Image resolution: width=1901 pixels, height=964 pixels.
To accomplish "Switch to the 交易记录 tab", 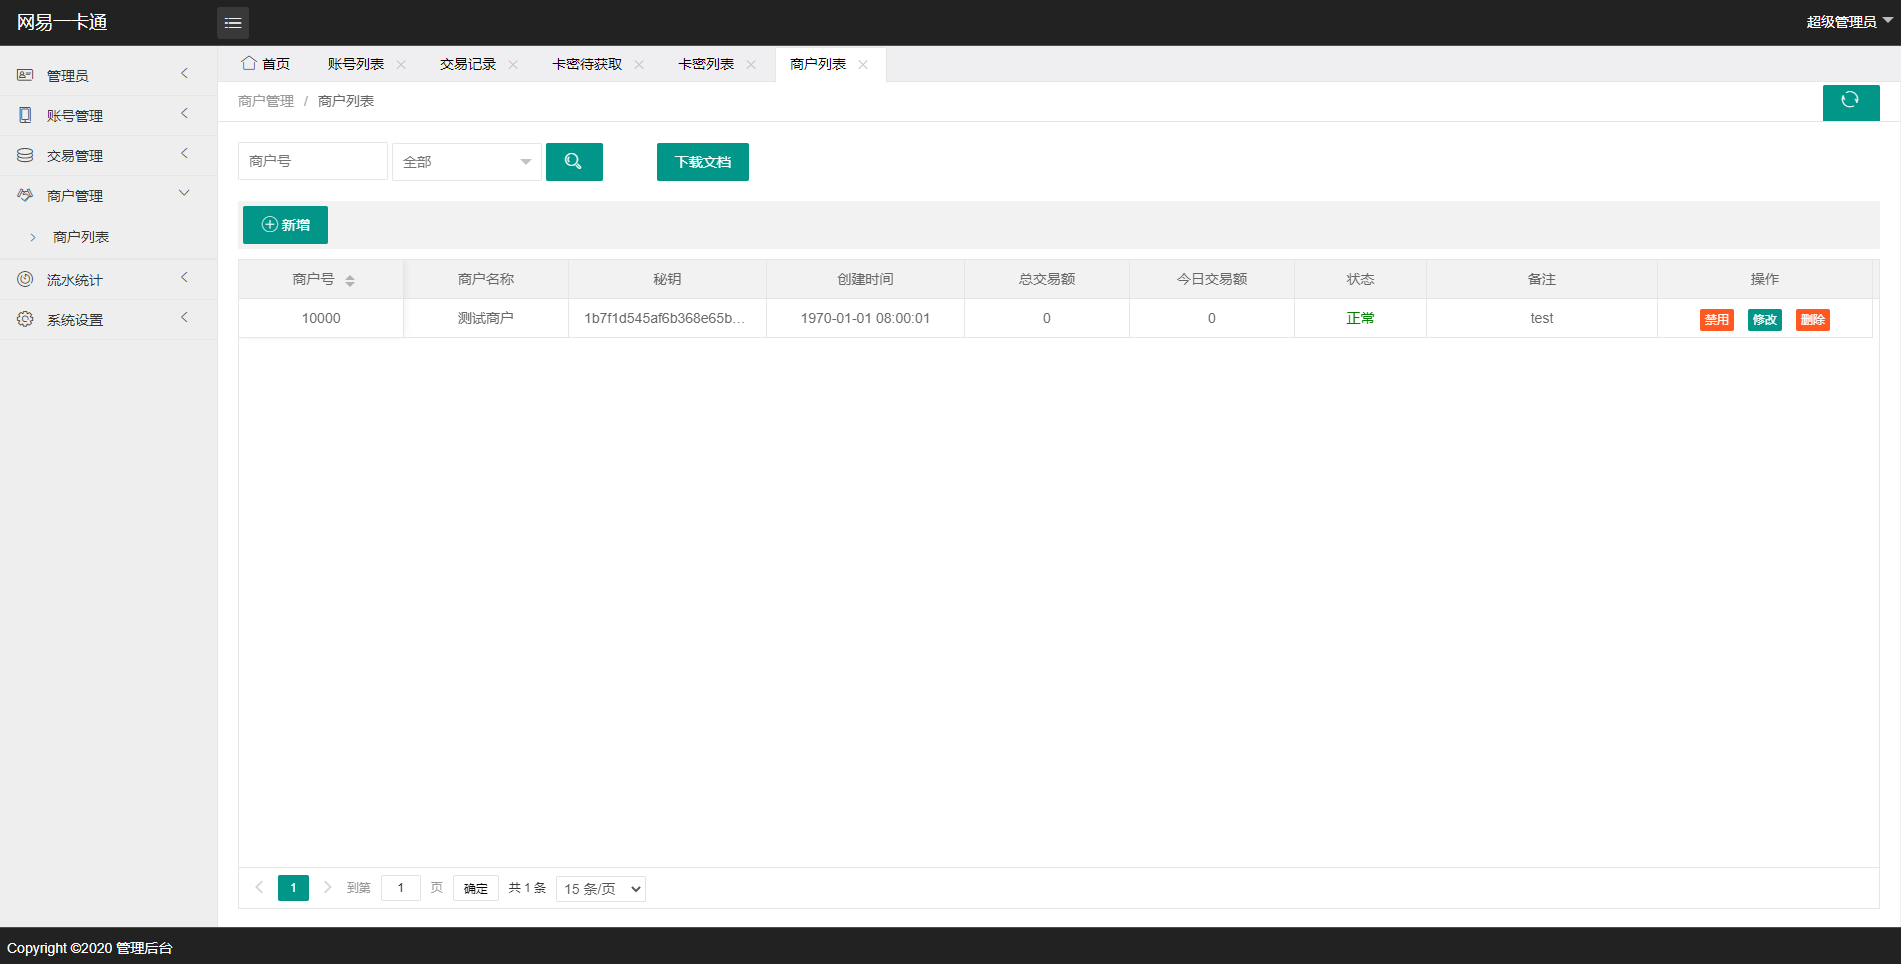I will click(467, 63).
